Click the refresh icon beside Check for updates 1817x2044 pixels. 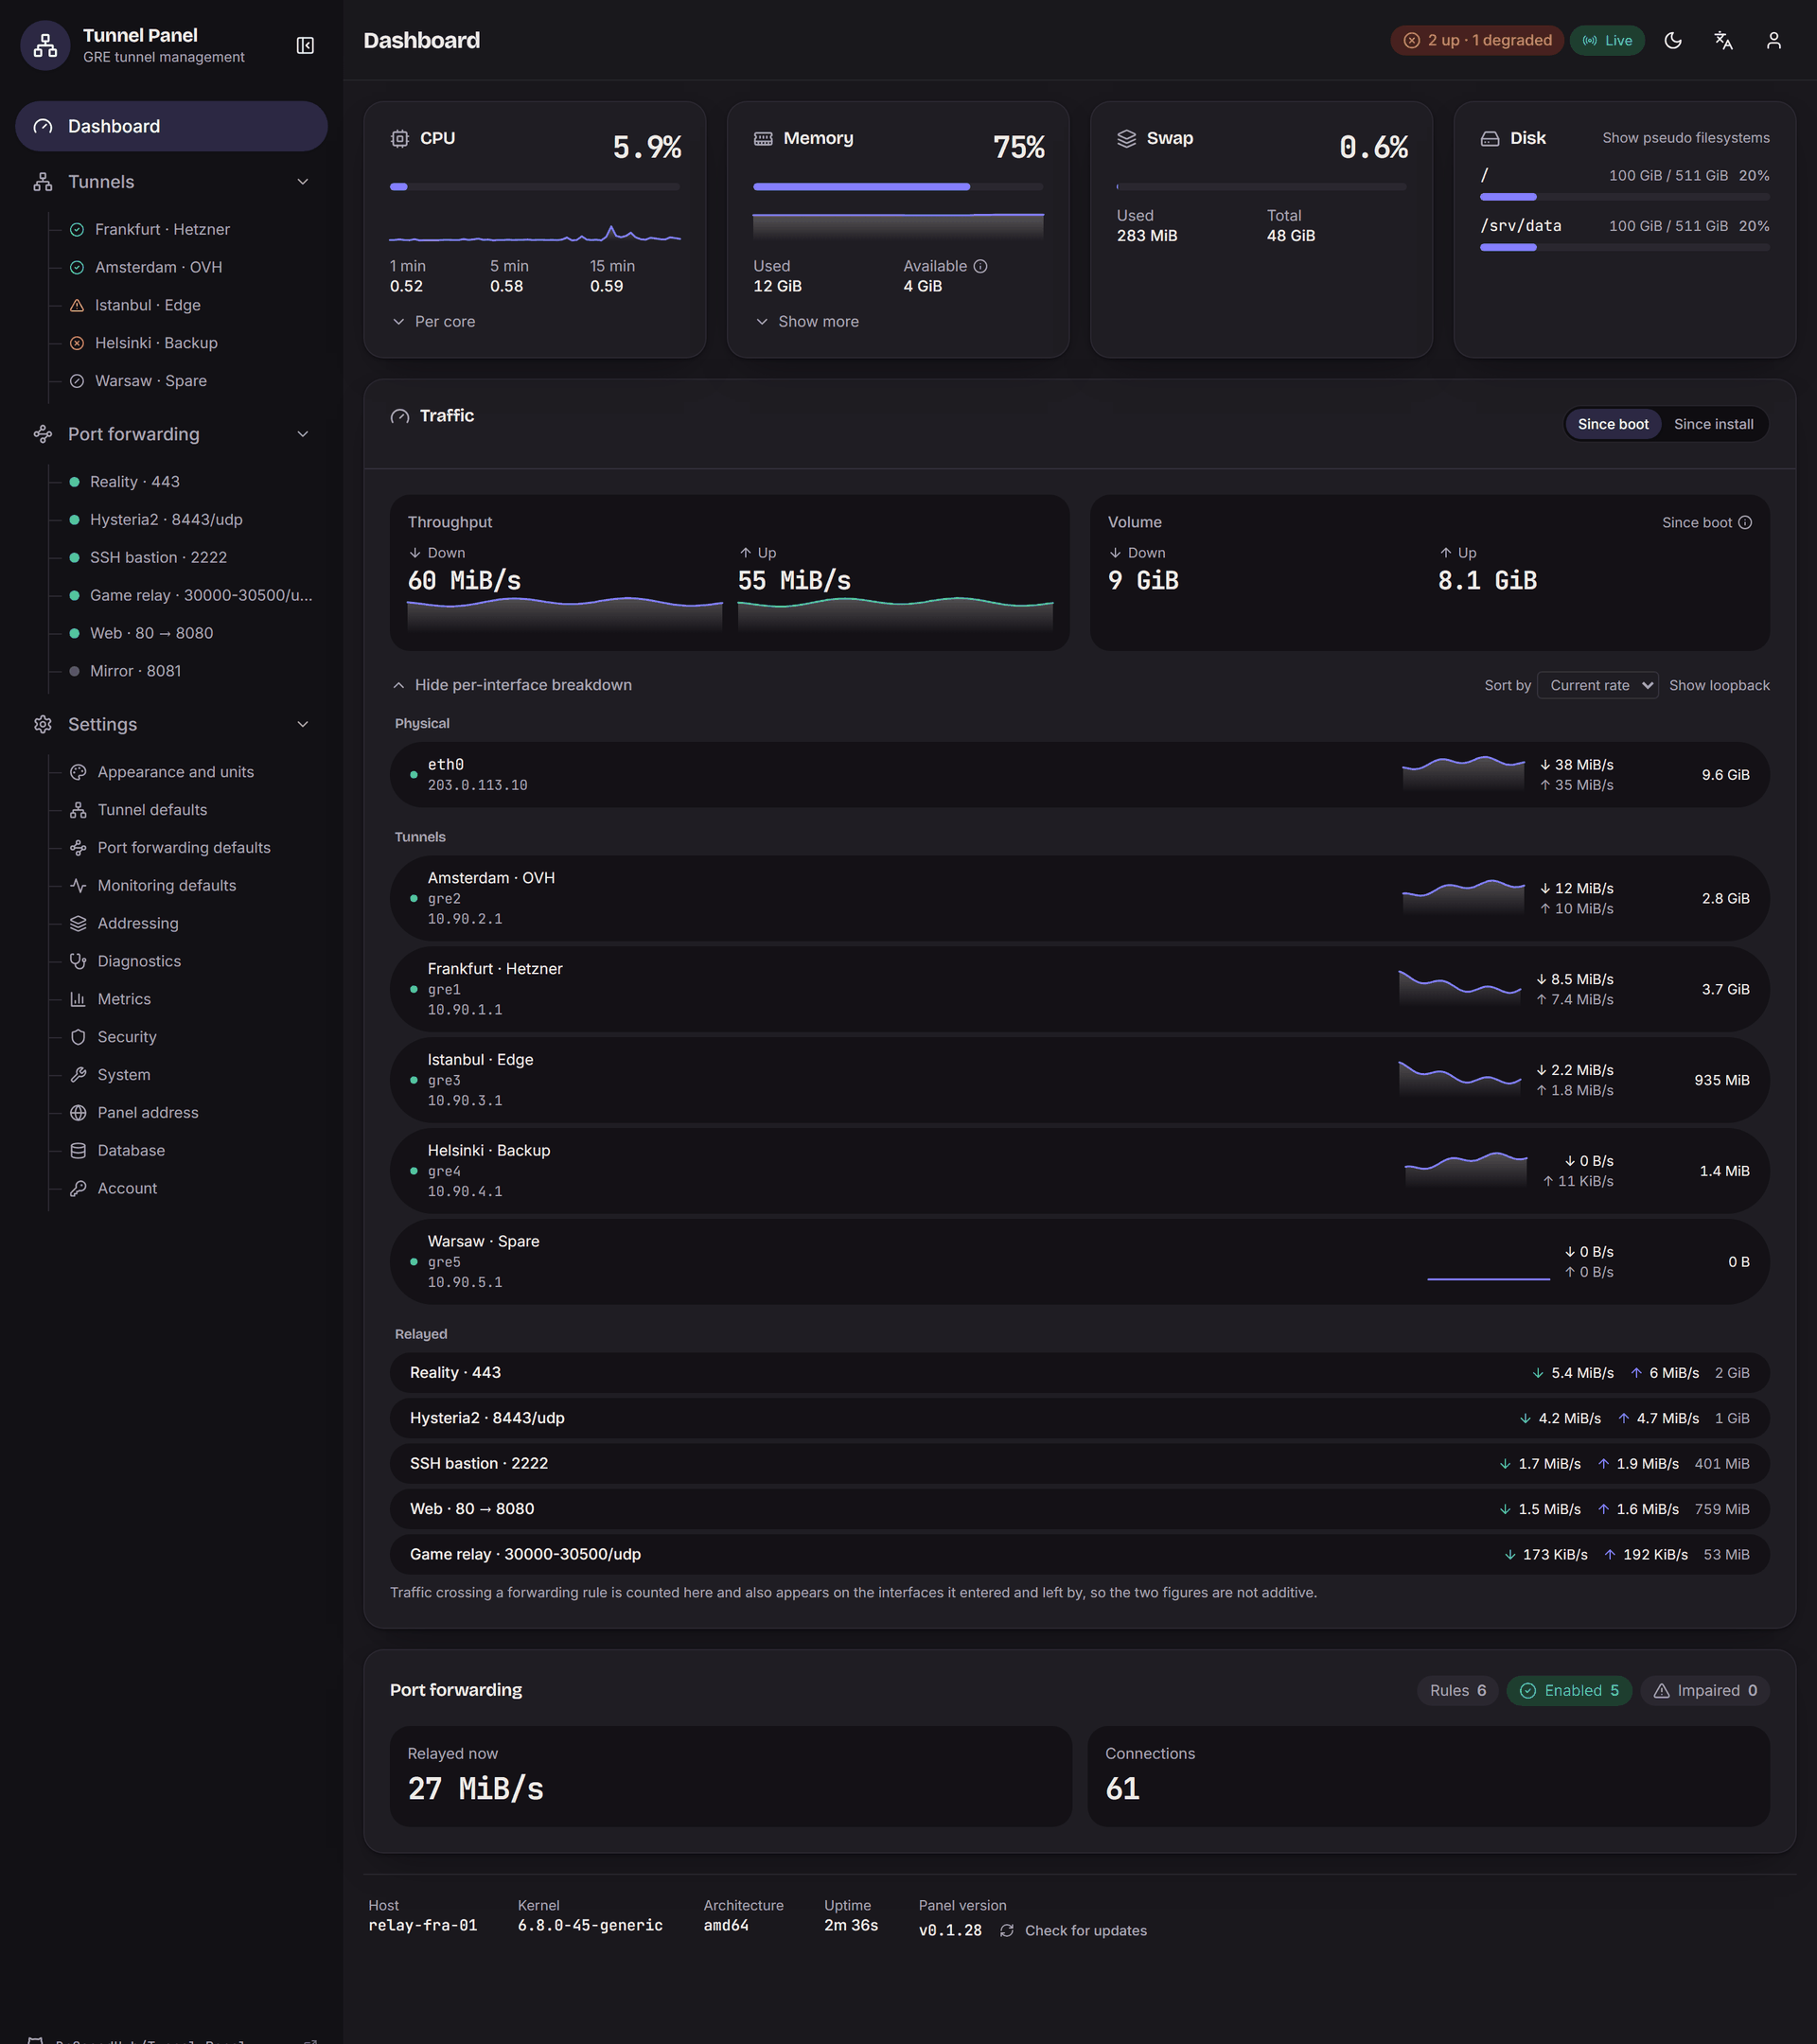pyautogui.click(x=1007, y=1930)
